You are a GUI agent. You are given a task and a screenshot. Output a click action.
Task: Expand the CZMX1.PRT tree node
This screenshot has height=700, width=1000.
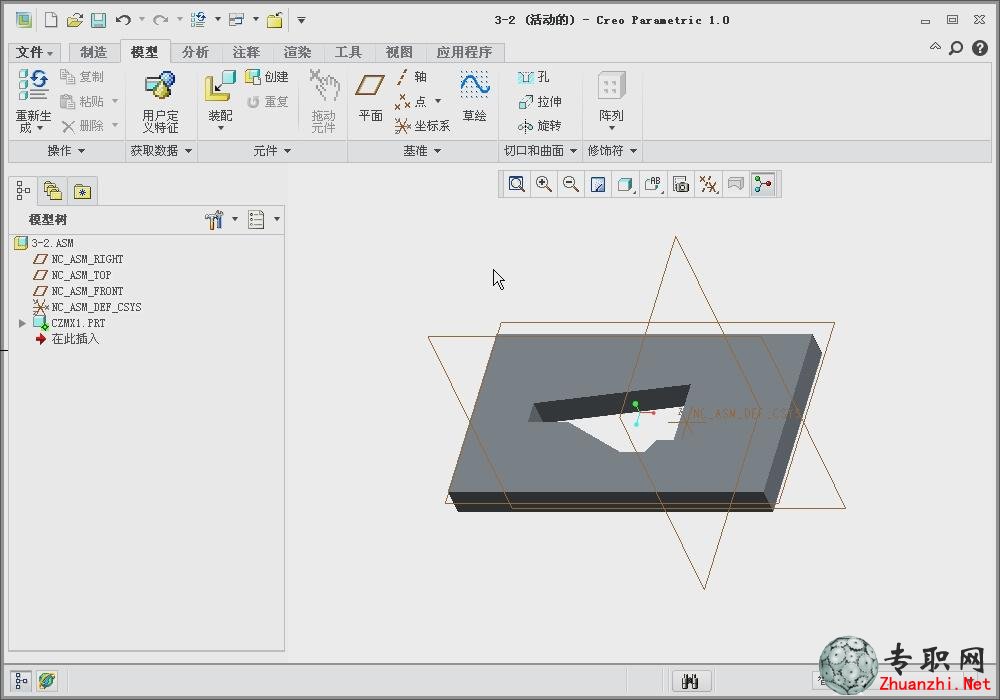(x=22, y=324)
